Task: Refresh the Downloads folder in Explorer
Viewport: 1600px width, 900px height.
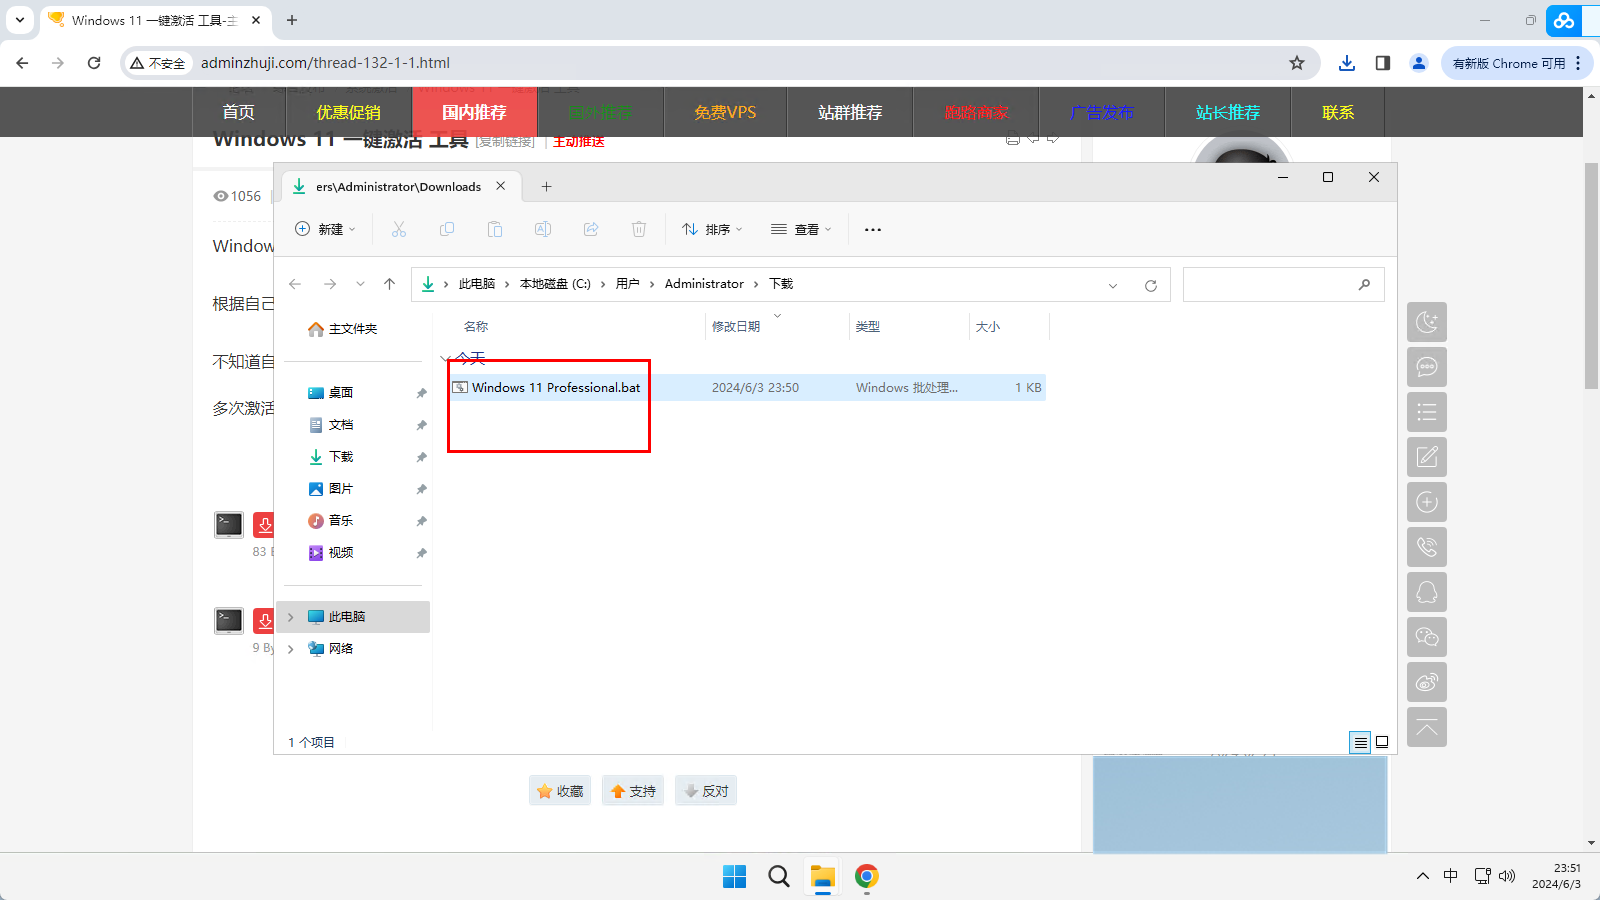Action: (x=1151, y=285)
